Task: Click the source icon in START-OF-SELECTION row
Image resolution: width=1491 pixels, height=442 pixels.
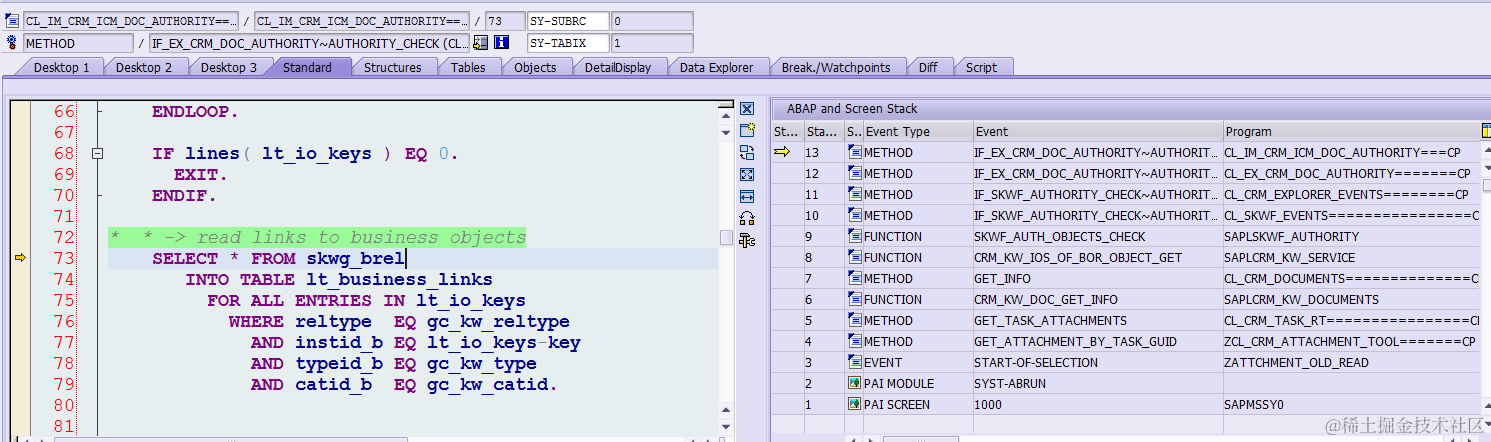Action: point(854,363)
